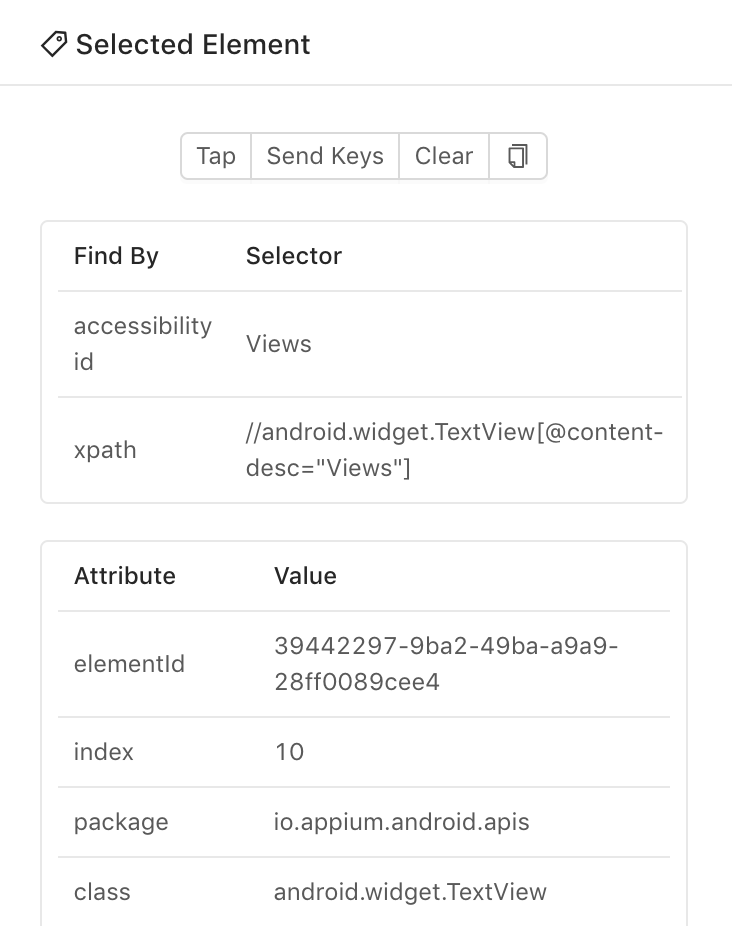Viewport: 732px width, 926px height.
Task: Click the elementId attribute label
Action: [129, 664]
